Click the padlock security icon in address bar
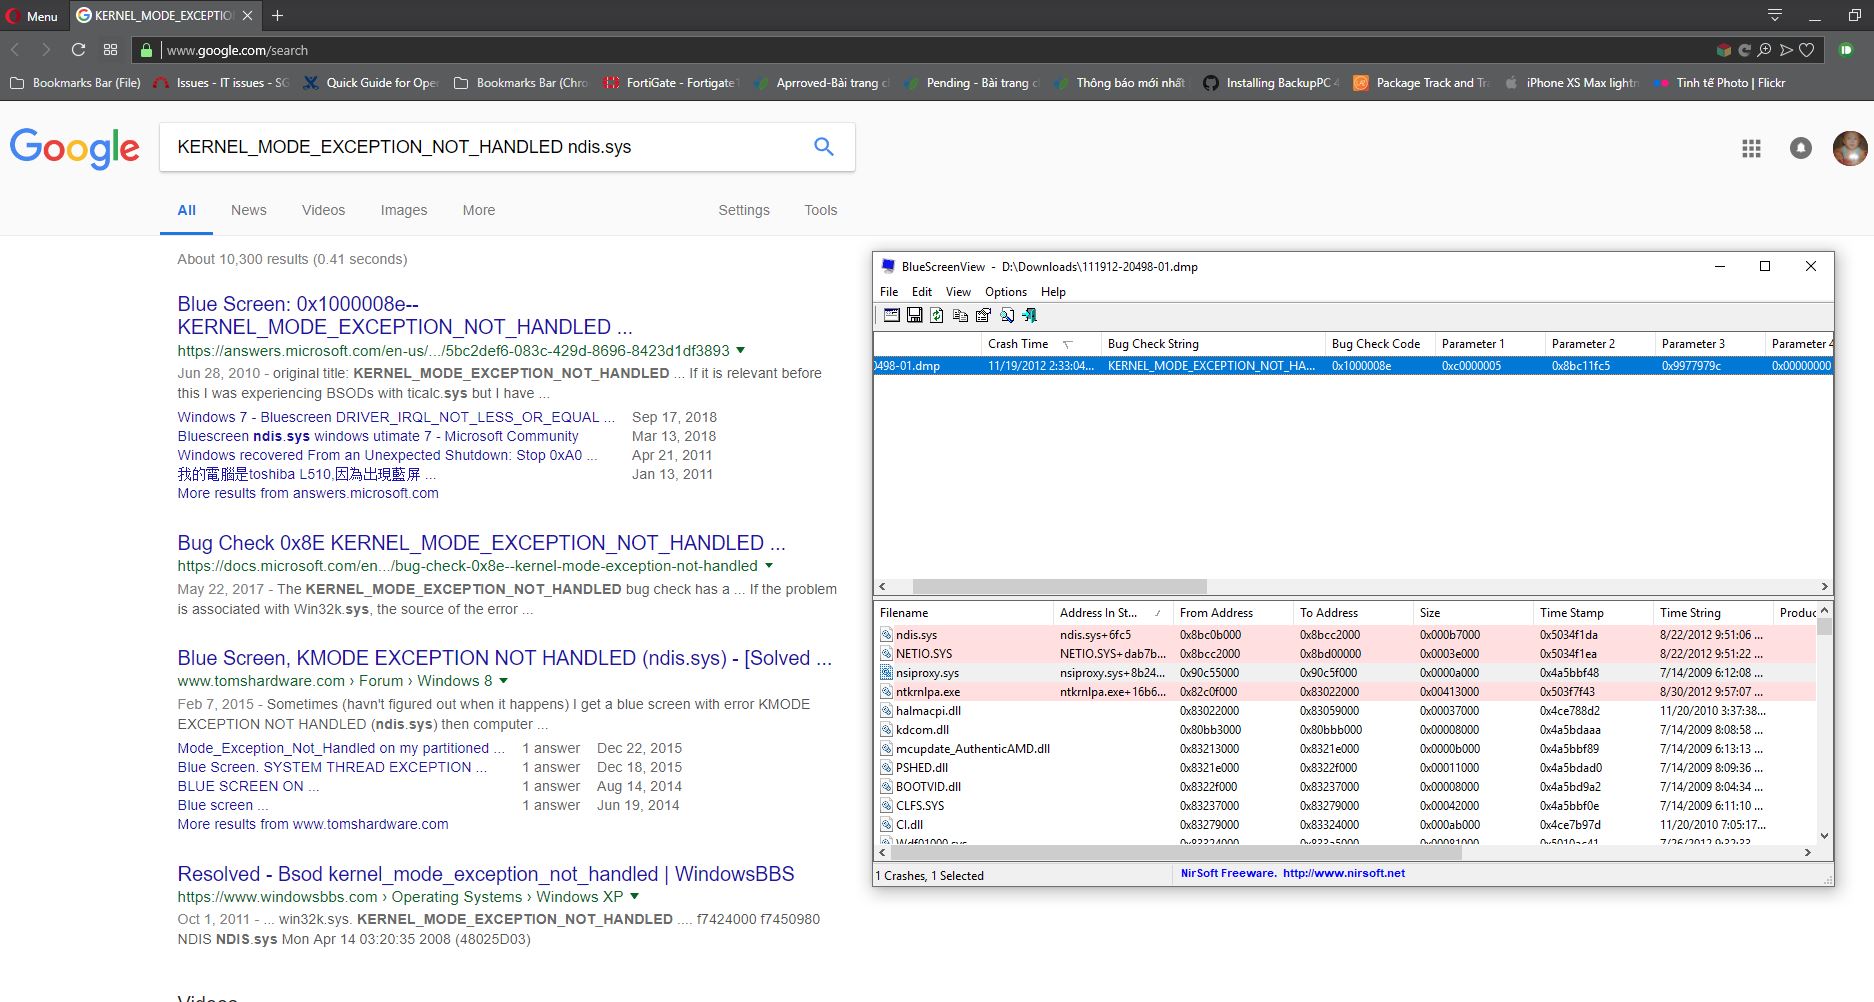 (x=146, y=50)
